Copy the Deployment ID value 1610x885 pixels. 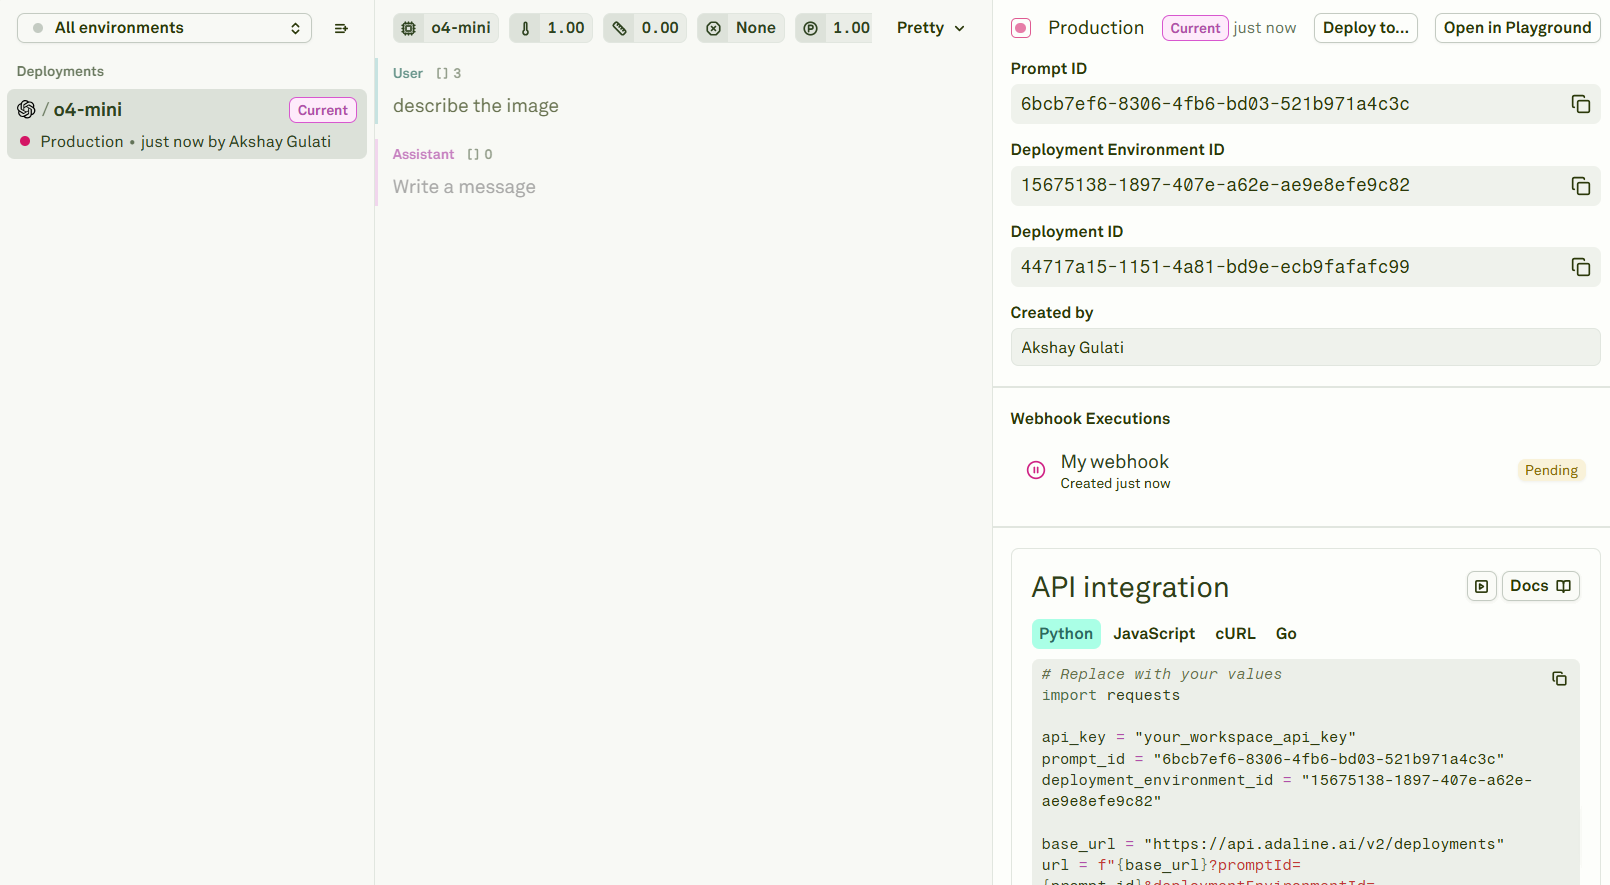[x=1580, y=267]
